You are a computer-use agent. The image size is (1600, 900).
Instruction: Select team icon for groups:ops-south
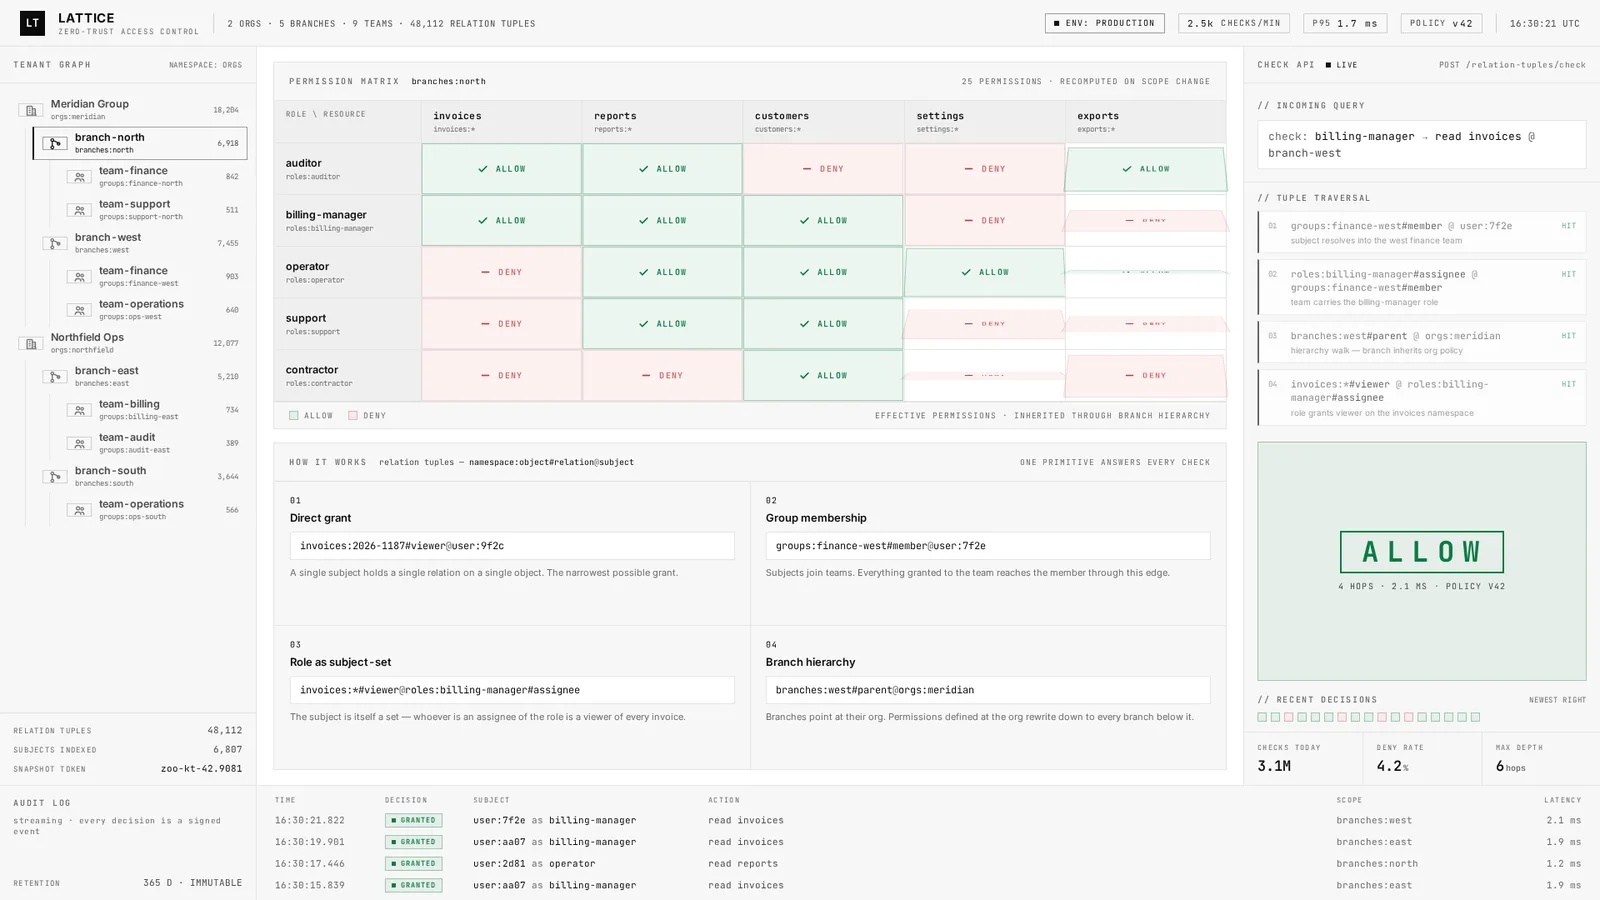click(x=79, y=510)
